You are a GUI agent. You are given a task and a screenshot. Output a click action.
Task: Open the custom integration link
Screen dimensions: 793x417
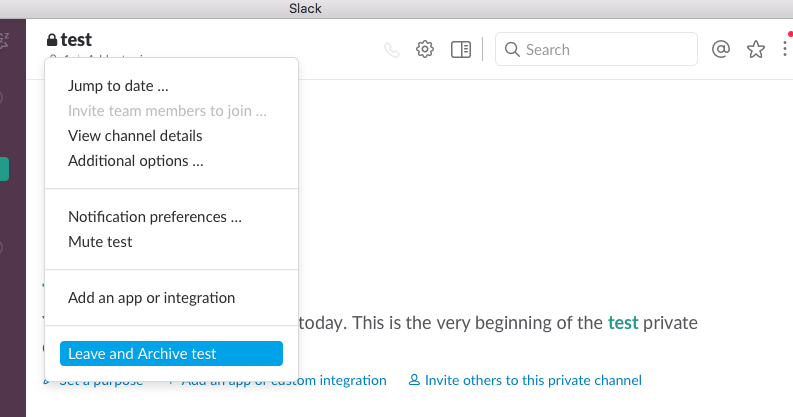pyautogui.click(x=300, y=381)
